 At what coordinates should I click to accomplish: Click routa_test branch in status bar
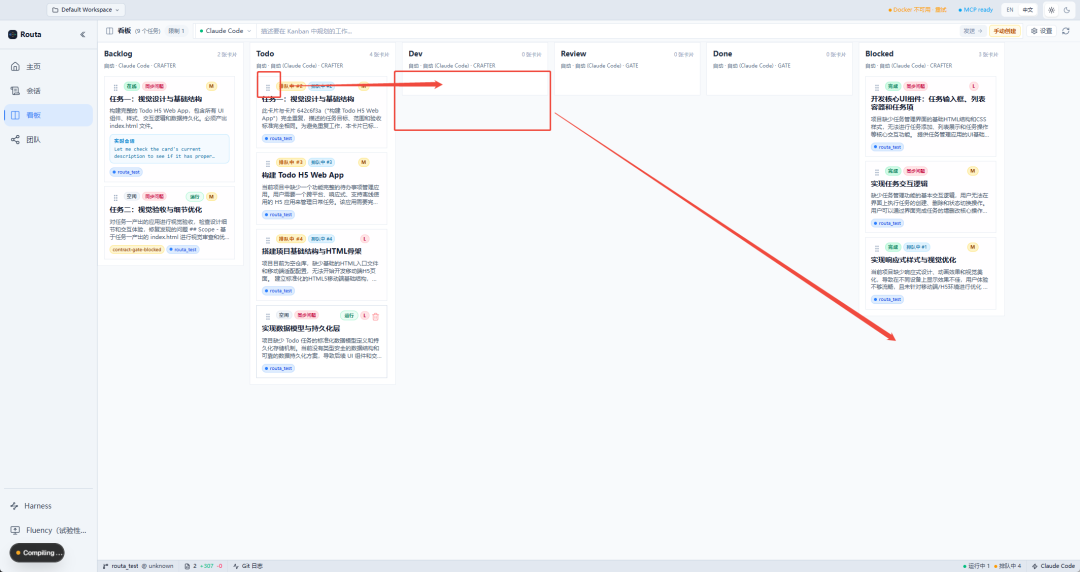click(138, 566)
